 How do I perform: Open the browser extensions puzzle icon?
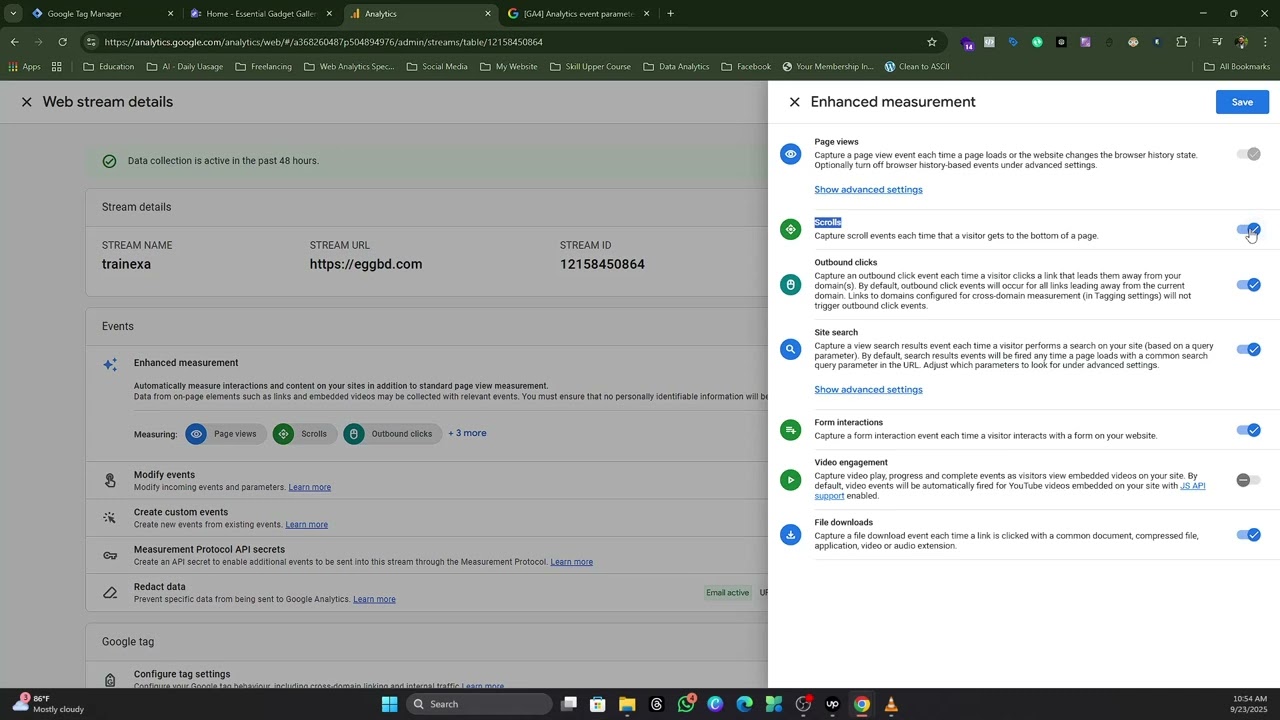[1181, 42]
